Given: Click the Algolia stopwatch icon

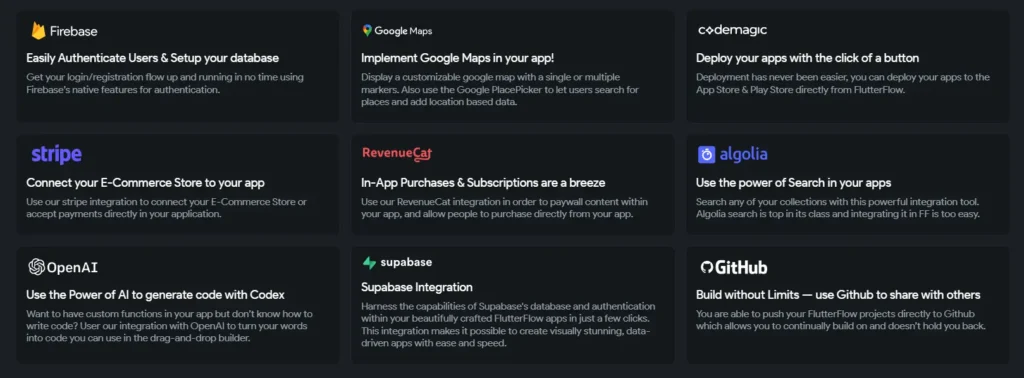Looking at the screenshot, I should pos(707,155).
